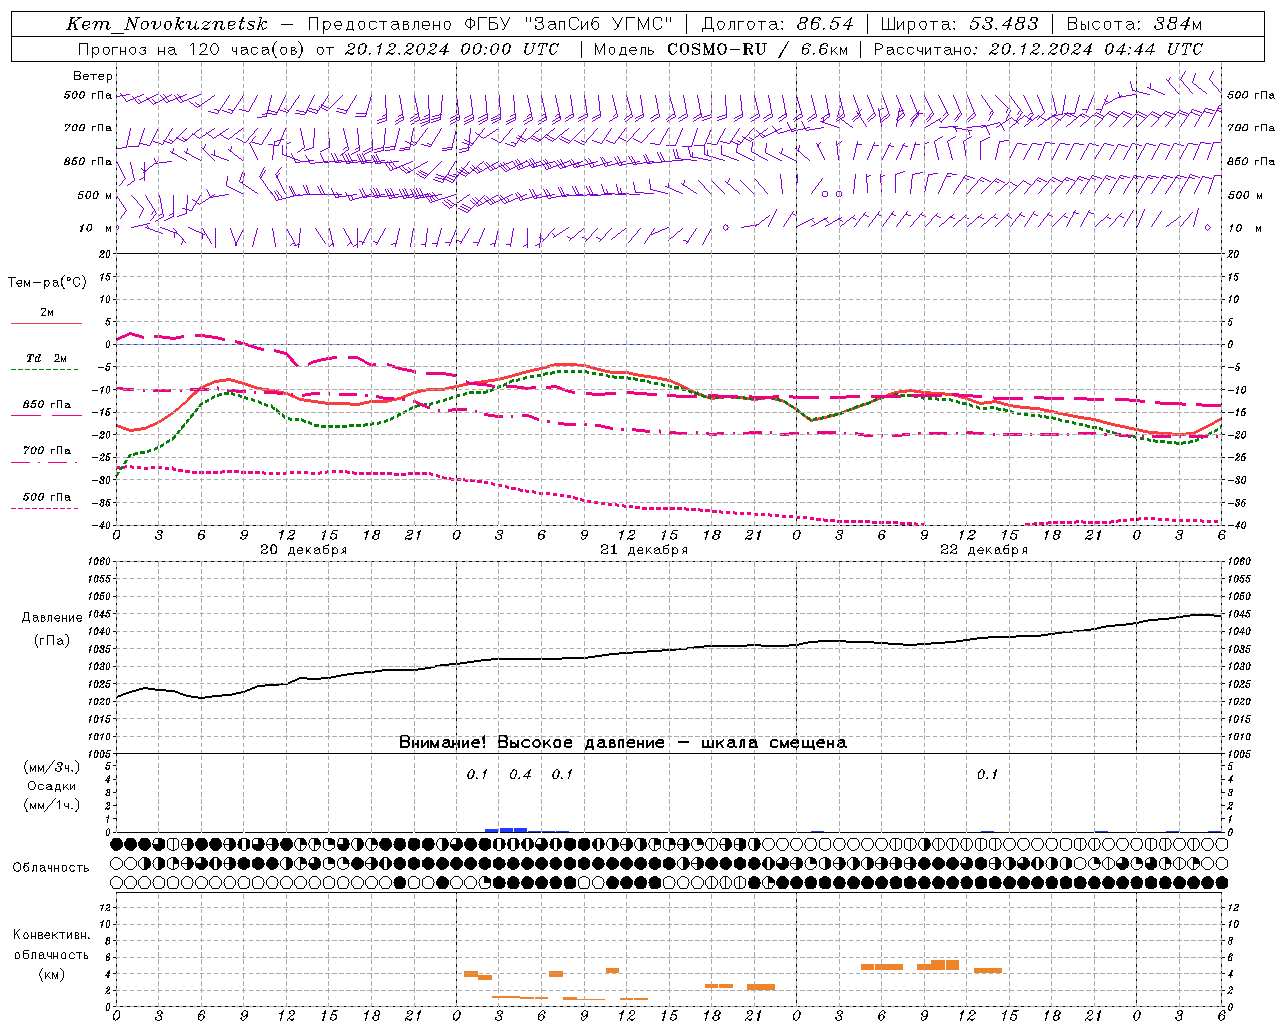Click 'Внимание! Высокое давление – шкала смещена' warning
Screen dimensions: 1280x1024
(622, 742)
